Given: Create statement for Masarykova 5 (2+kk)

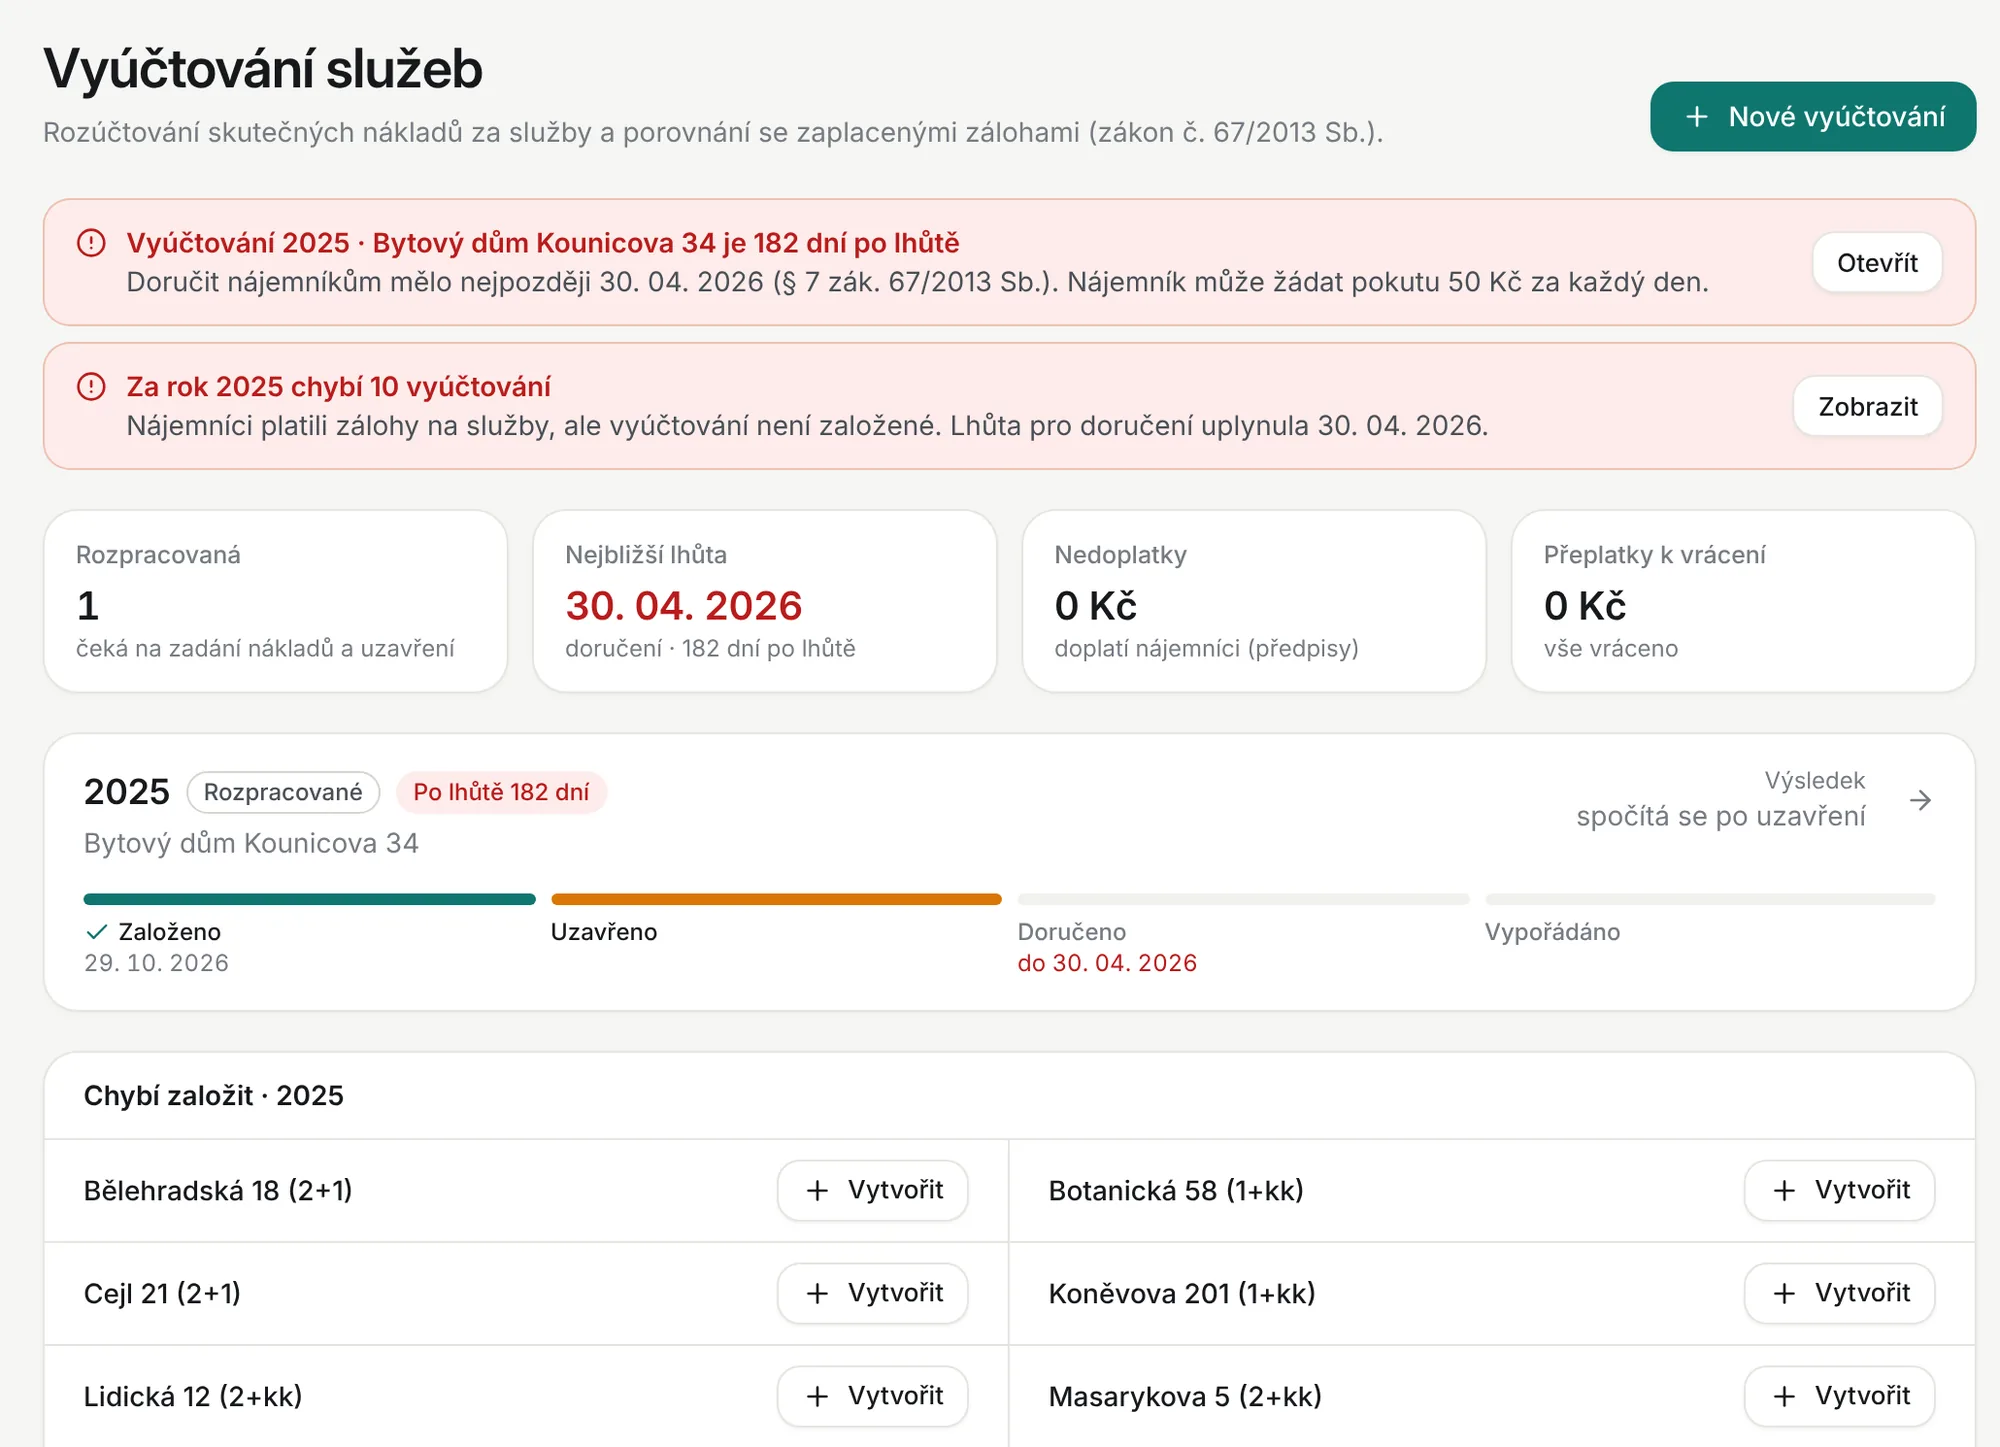Looking at the screenshot, I should [1839, 1396].
